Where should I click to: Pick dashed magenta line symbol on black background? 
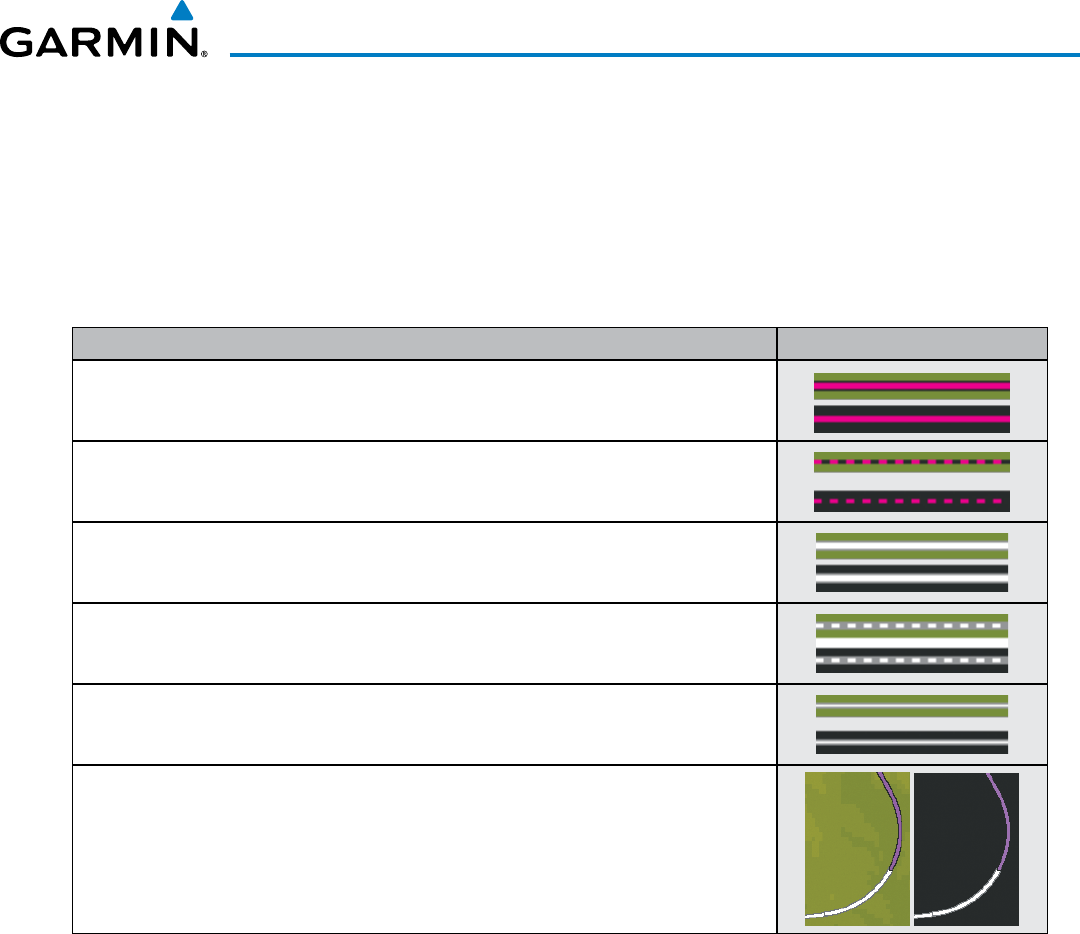pyautogui.click(x=911, y=501)
